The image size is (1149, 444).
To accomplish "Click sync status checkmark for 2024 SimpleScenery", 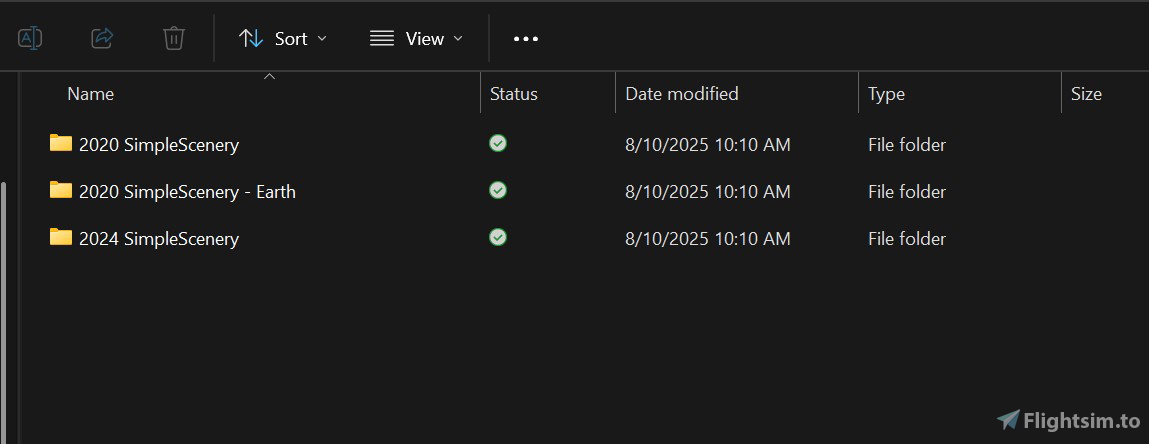I will 498,237.
